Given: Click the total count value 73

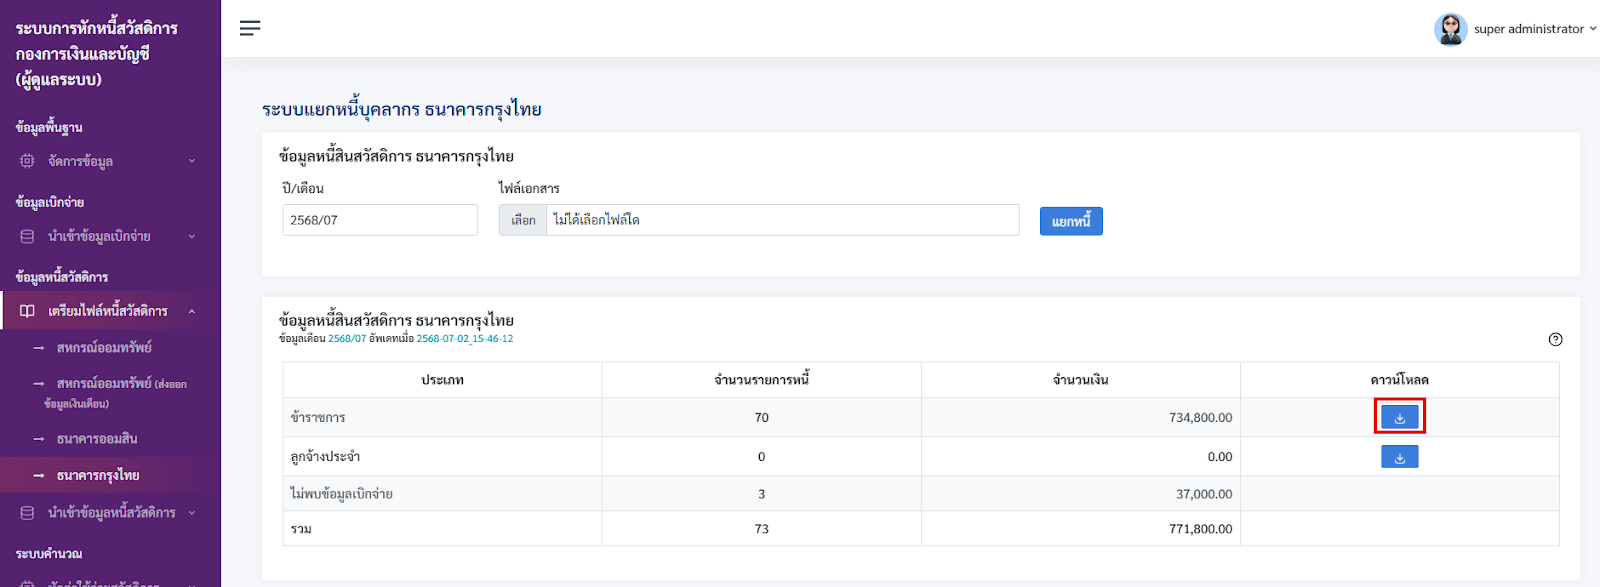Looking at the screenshot, I should coord(762,529).
